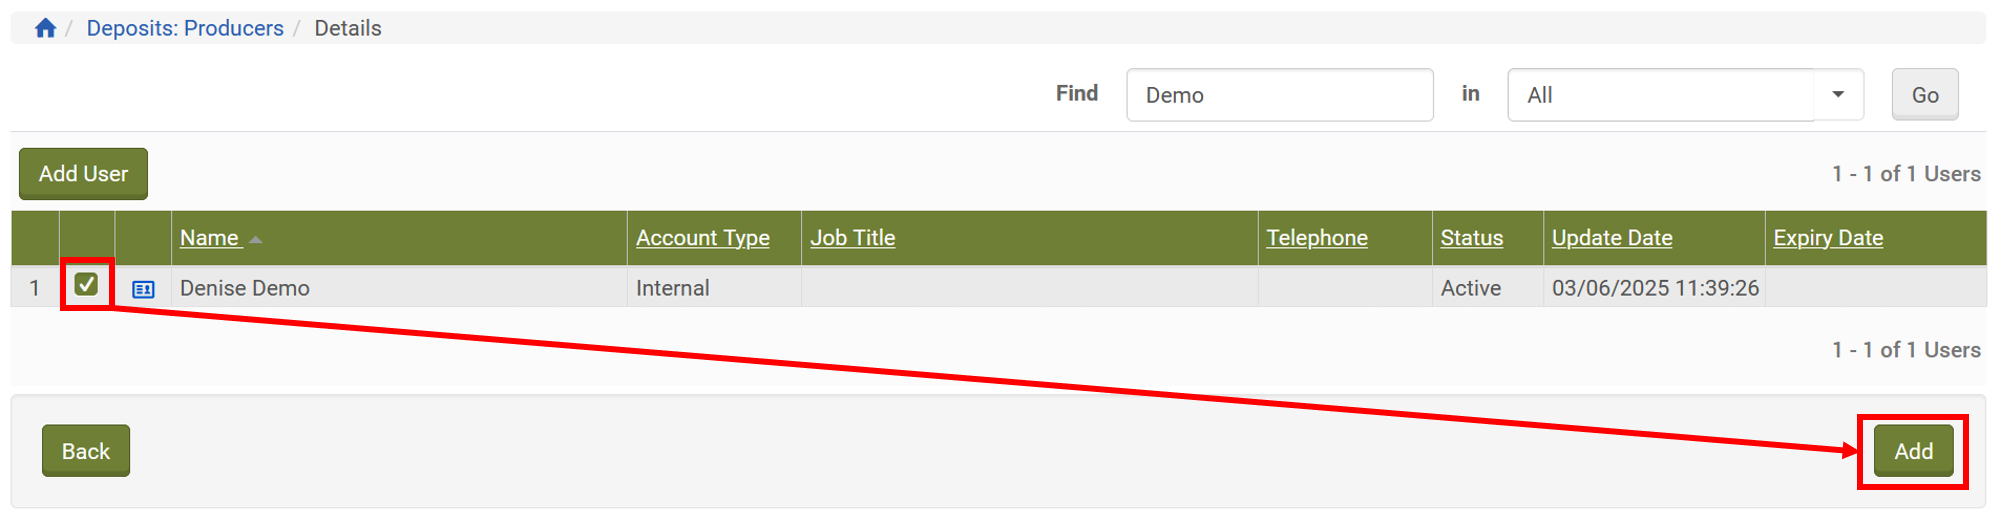Viewport: 2000px width, 523px height.
Task: Go back using the Back button
Action: (86, 451)
